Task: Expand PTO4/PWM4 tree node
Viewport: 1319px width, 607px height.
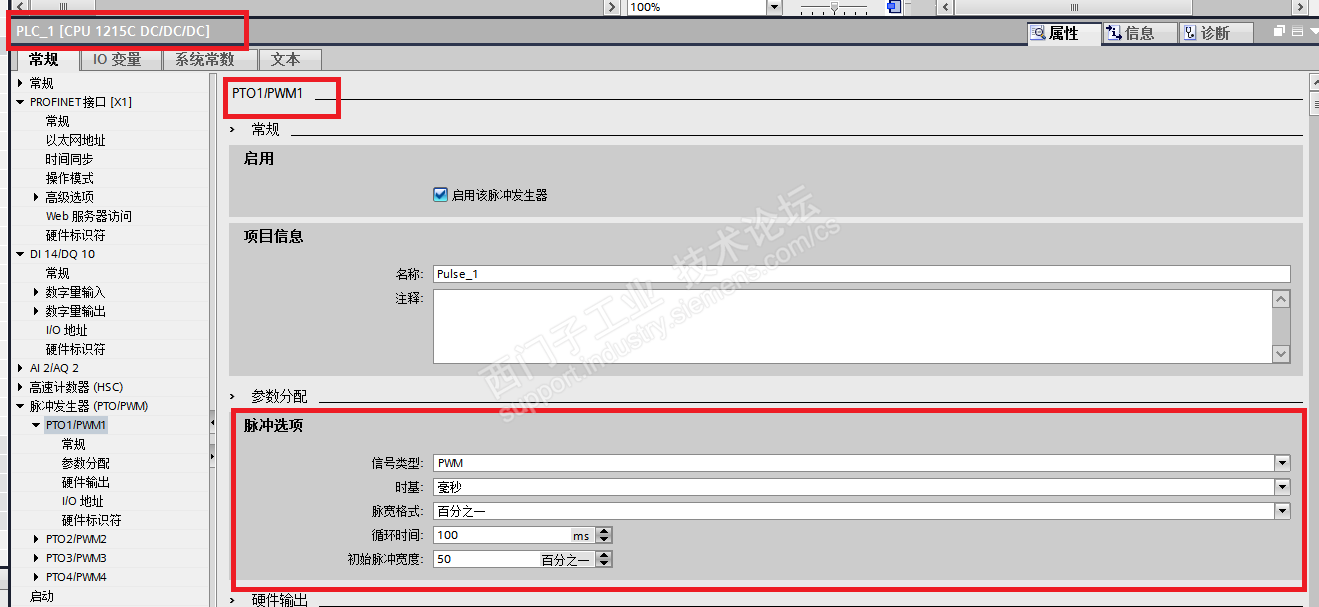Action: [x=37, y=577]
